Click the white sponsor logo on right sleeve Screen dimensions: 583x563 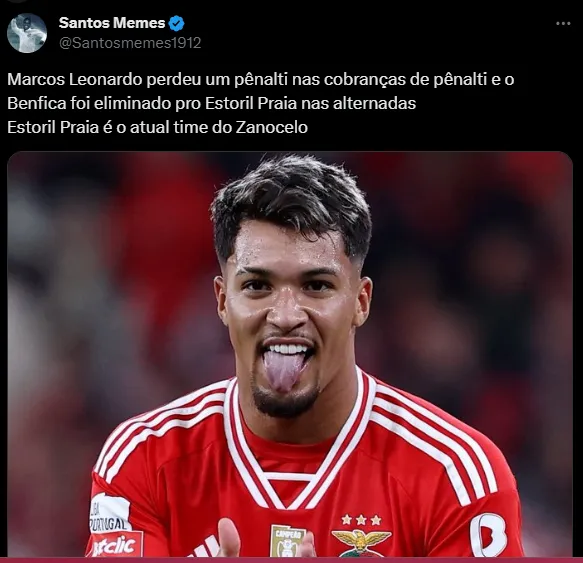pos(488,535)
